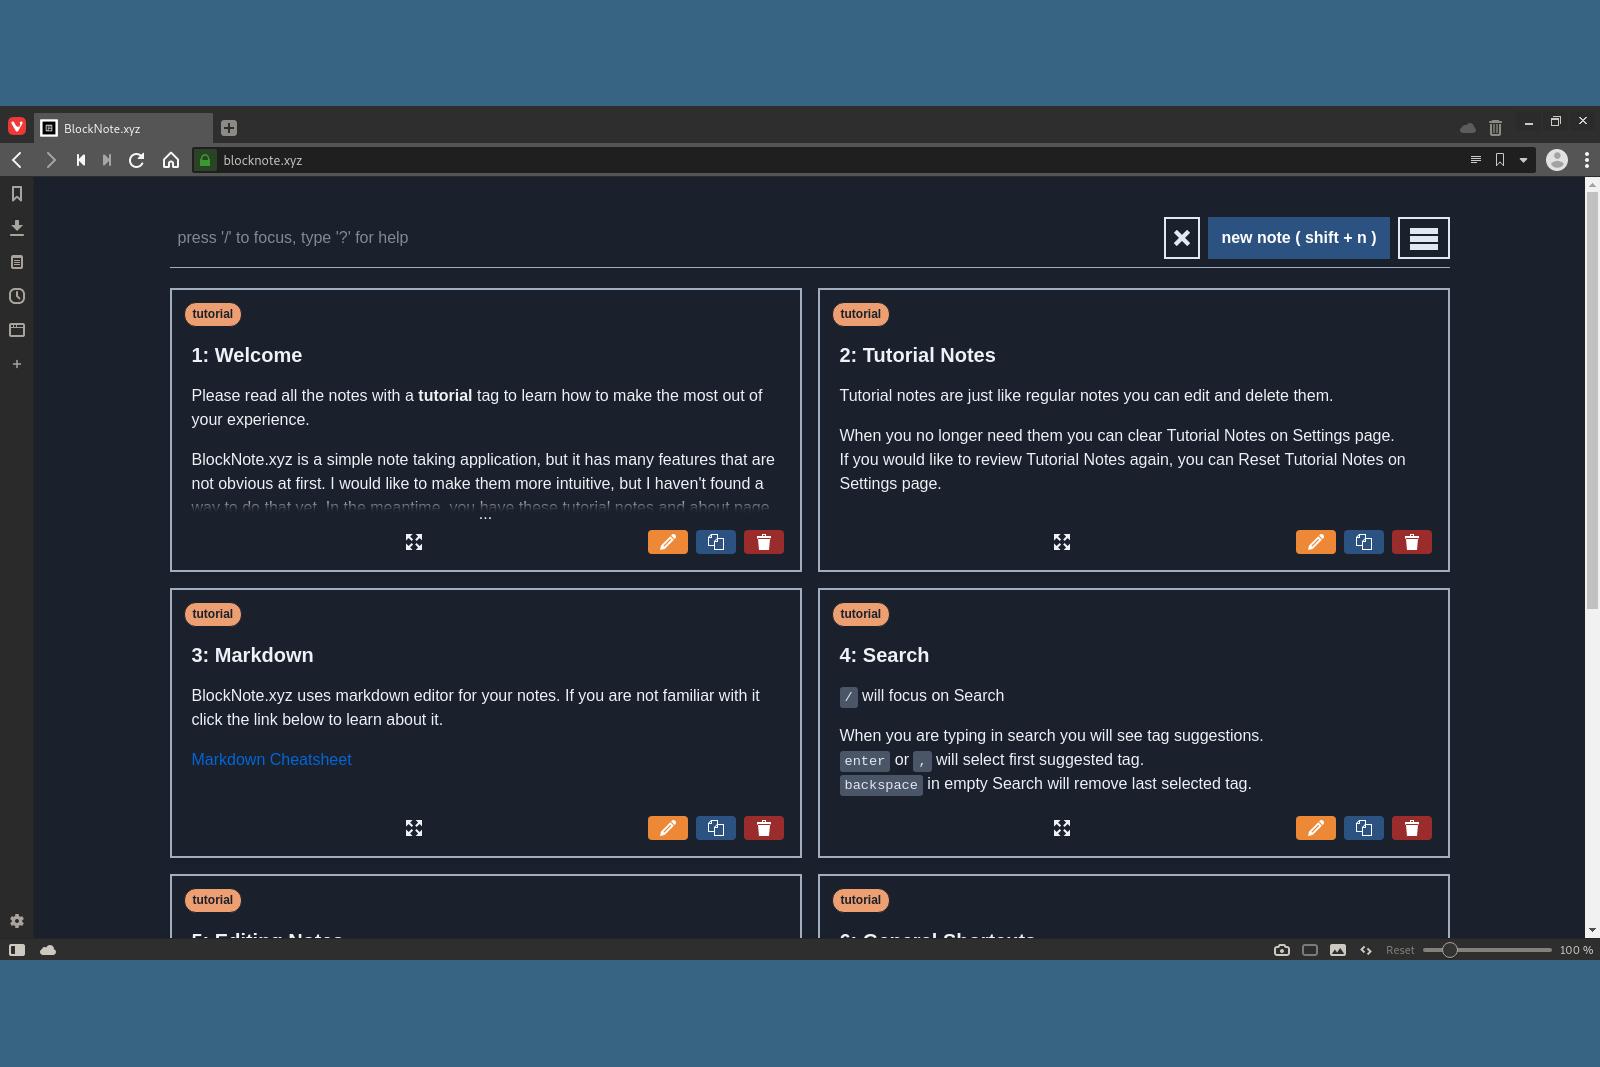Open the Downloads side panel
The height and width of the screenshot is (1067, 1600).
[x=17, y=228]
